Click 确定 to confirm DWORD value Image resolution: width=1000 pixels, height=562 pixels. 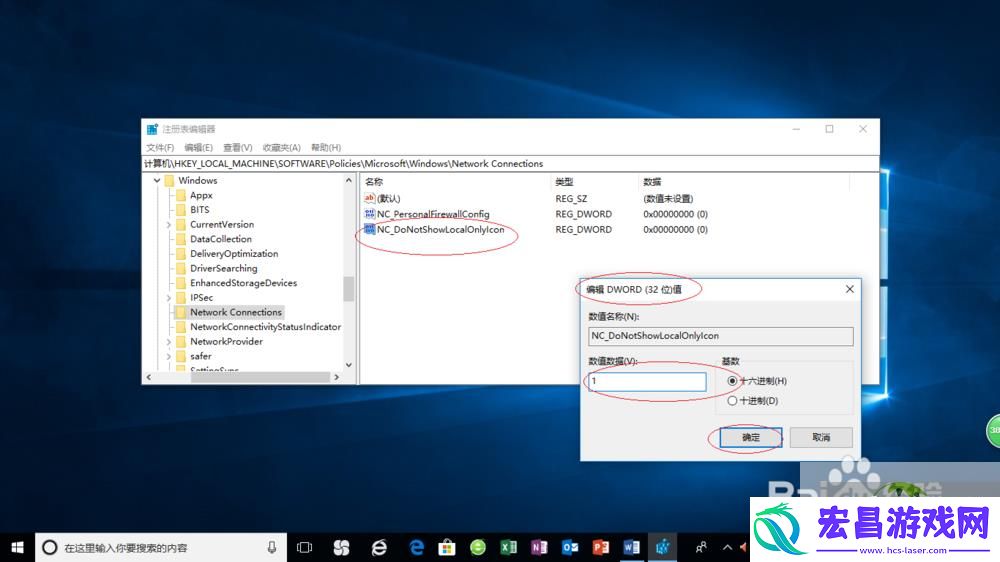[x=751, y=437]
